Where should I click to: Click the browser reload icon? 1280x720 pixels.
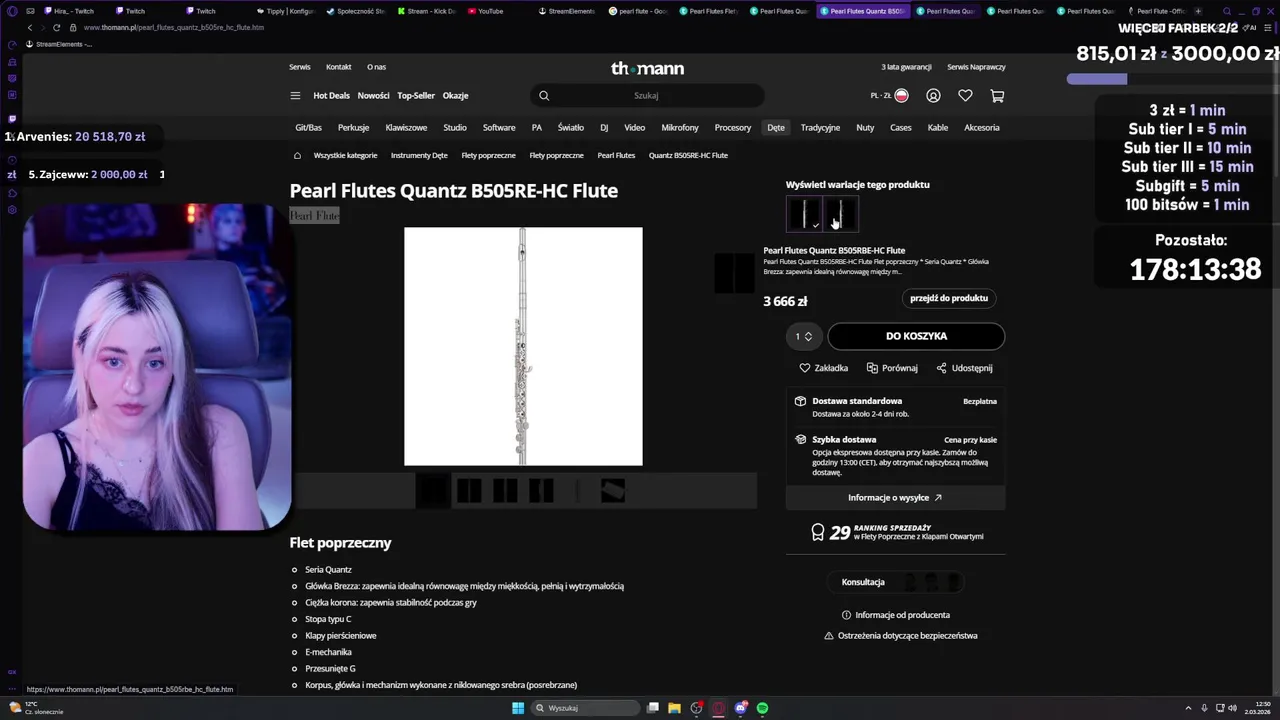[56, 28]
